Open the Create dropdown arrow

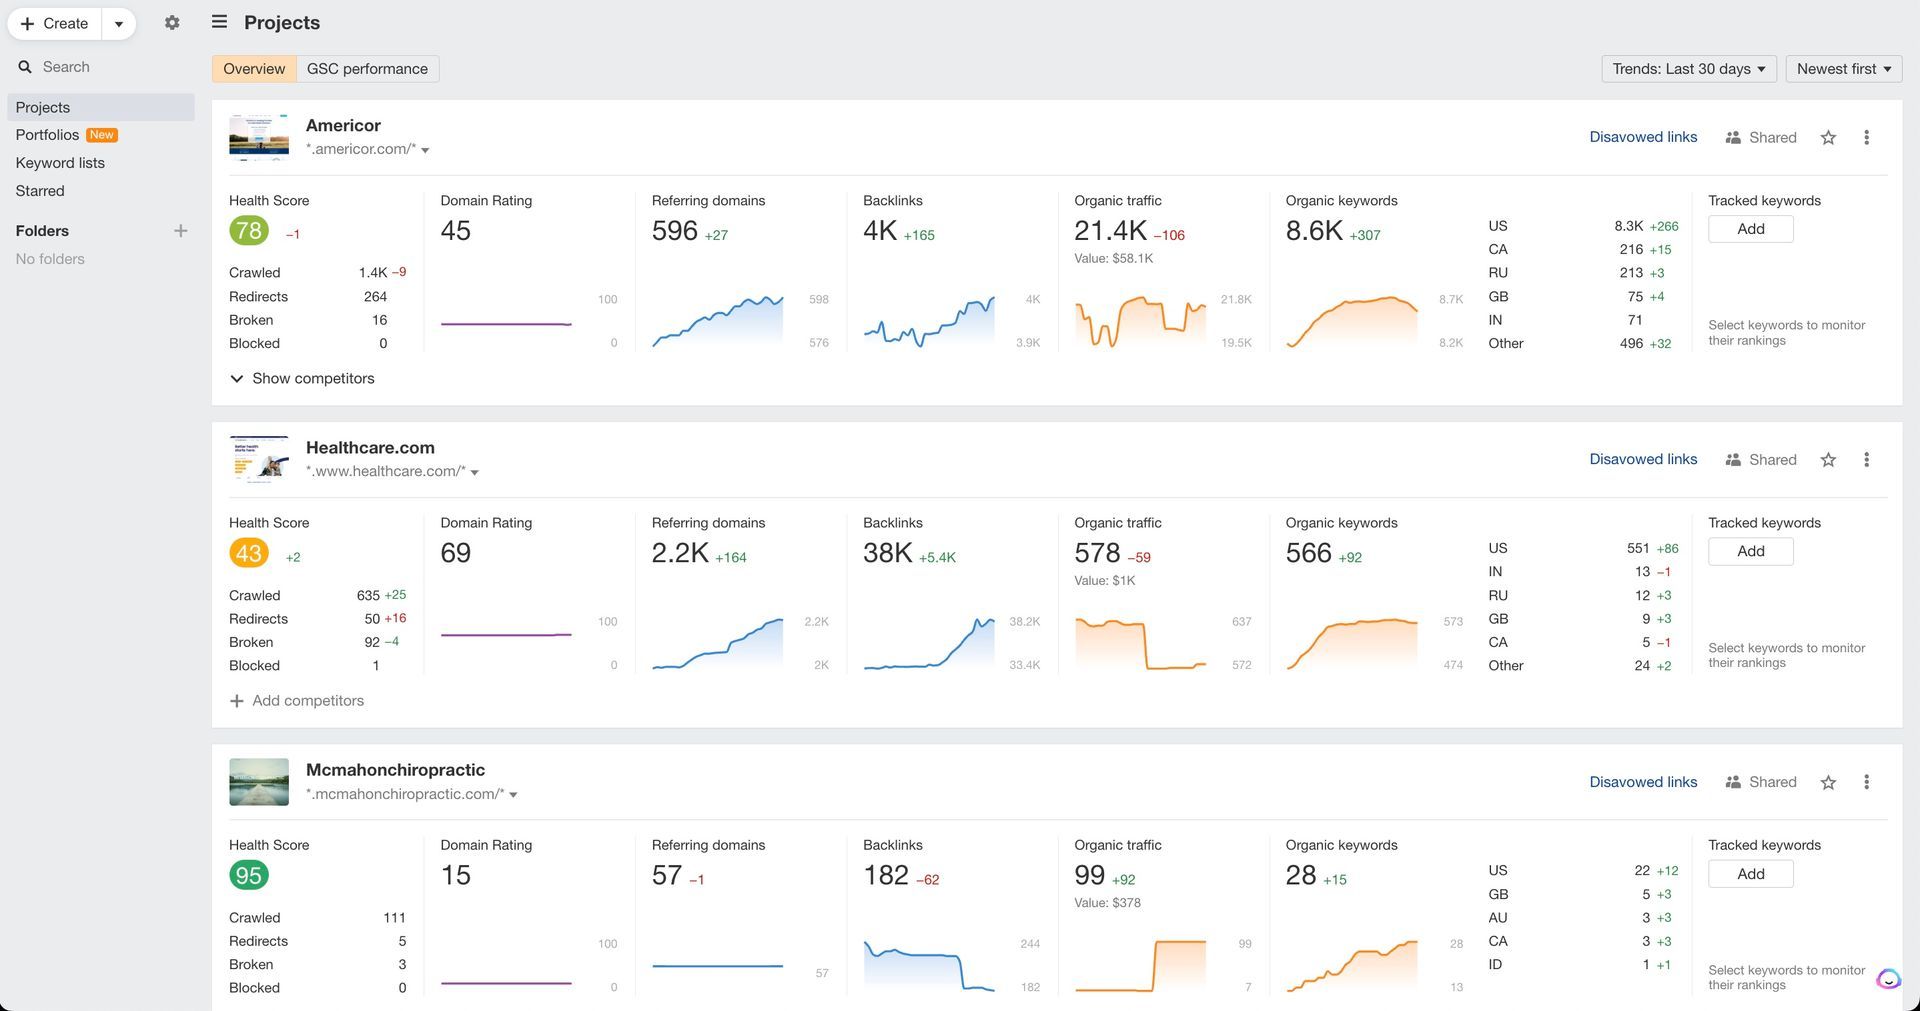pos(118,23)
